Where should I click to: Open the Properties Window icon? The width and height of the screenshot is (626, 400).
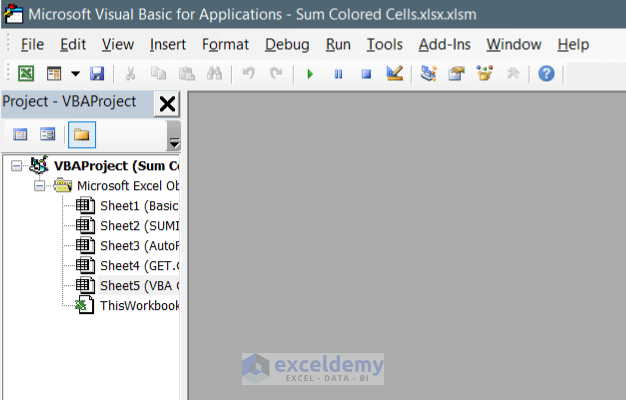point(456,73)
